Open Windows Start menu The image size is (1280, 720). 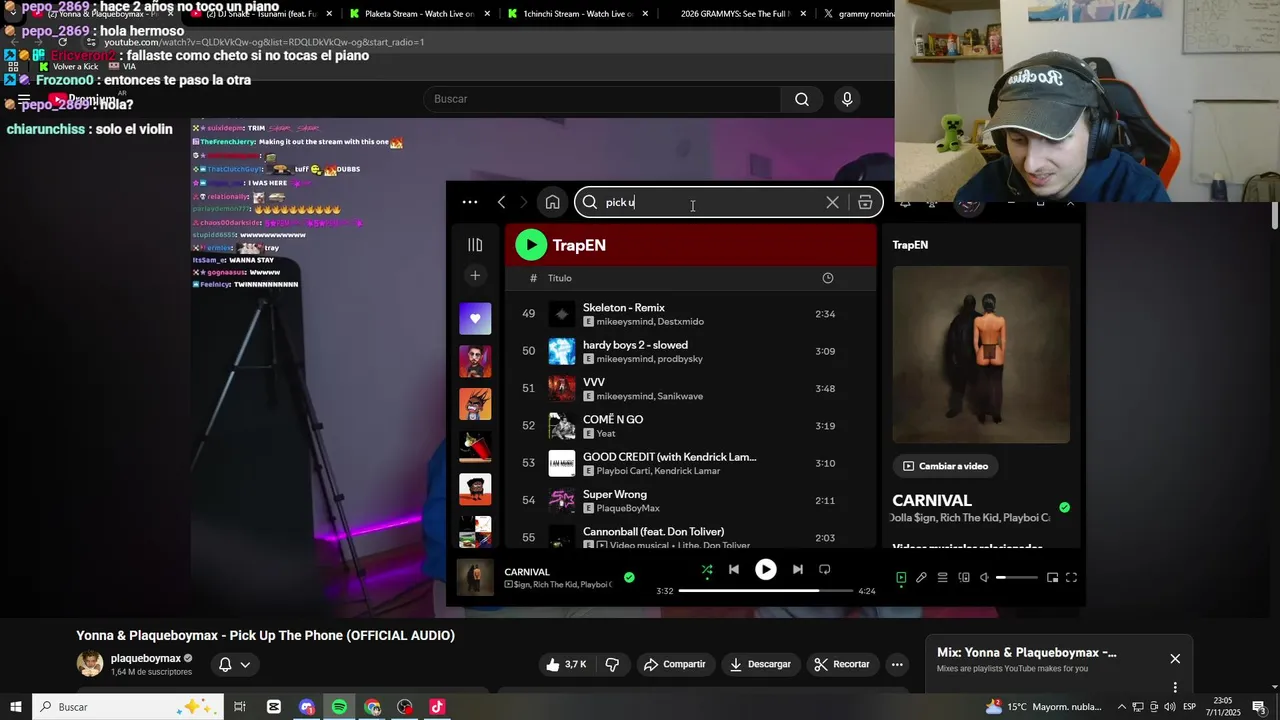pos(16,707)
